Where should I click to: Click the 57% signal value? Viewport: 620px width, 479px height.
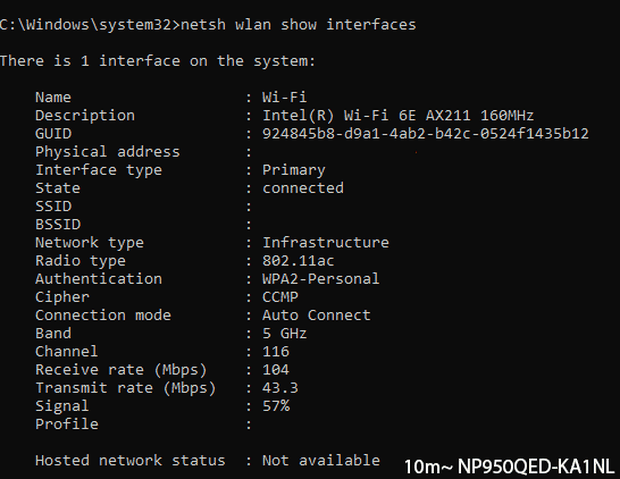tap(276, 406)
